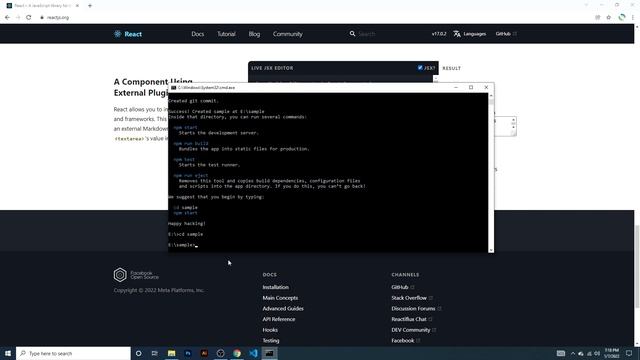
Task: Open the Community menu item
Action: click(287, 34)
